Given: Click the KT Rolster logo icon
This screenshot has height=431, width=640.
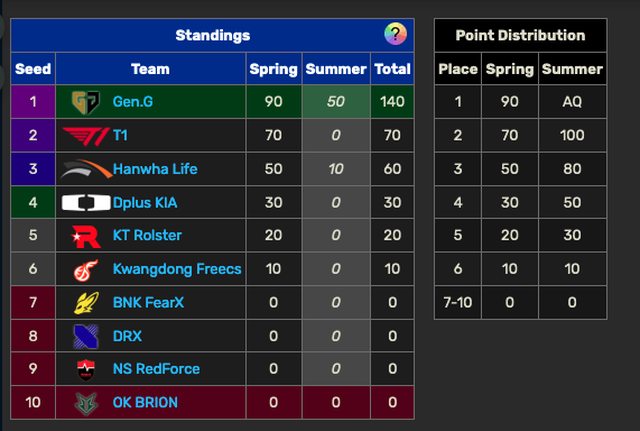Looking at the screenshot, I should (85, 236).
